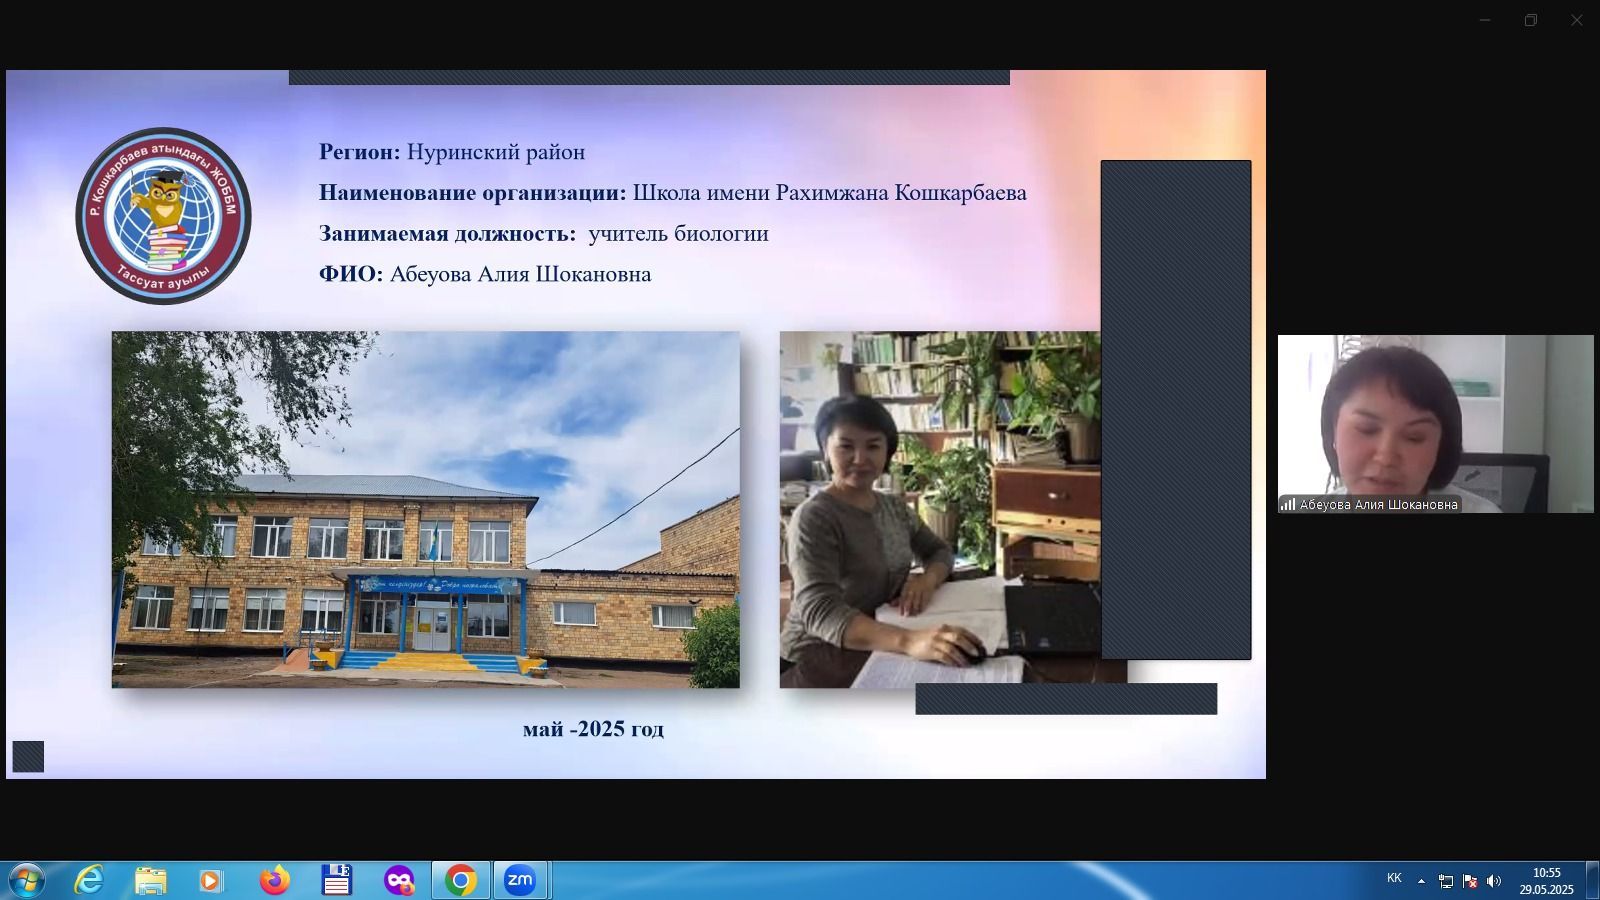
Task: Open the clock showing 10:55
Action: [x=1546, y=880]
